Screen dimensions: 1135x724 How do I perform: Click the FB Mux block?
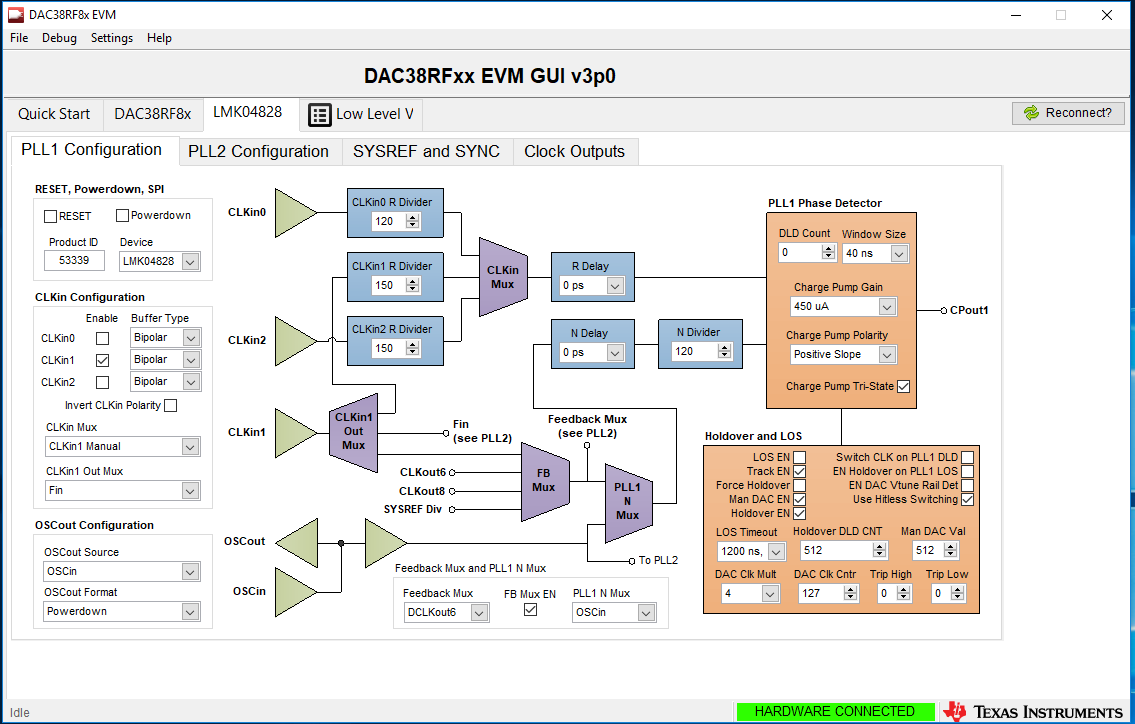pyautogui.click(x=544, y=482)
